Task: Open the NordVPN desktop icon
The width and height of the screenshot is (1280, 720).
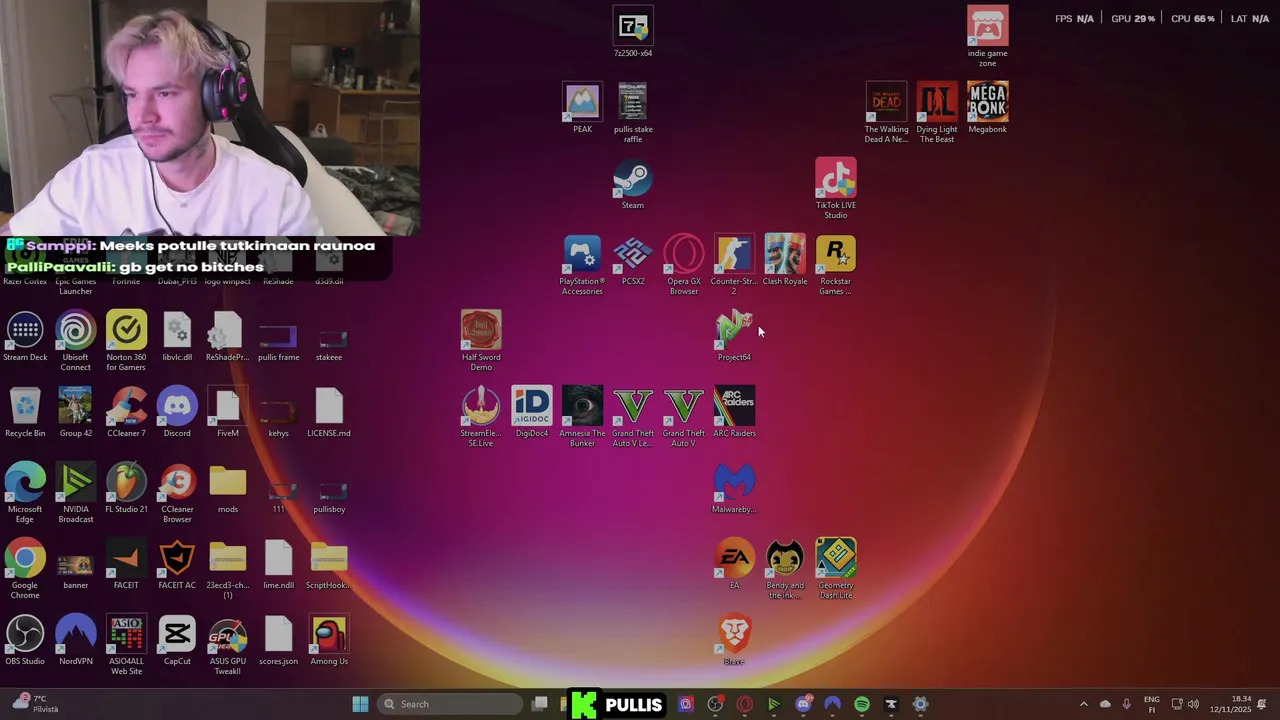Action: coord(76,641)
